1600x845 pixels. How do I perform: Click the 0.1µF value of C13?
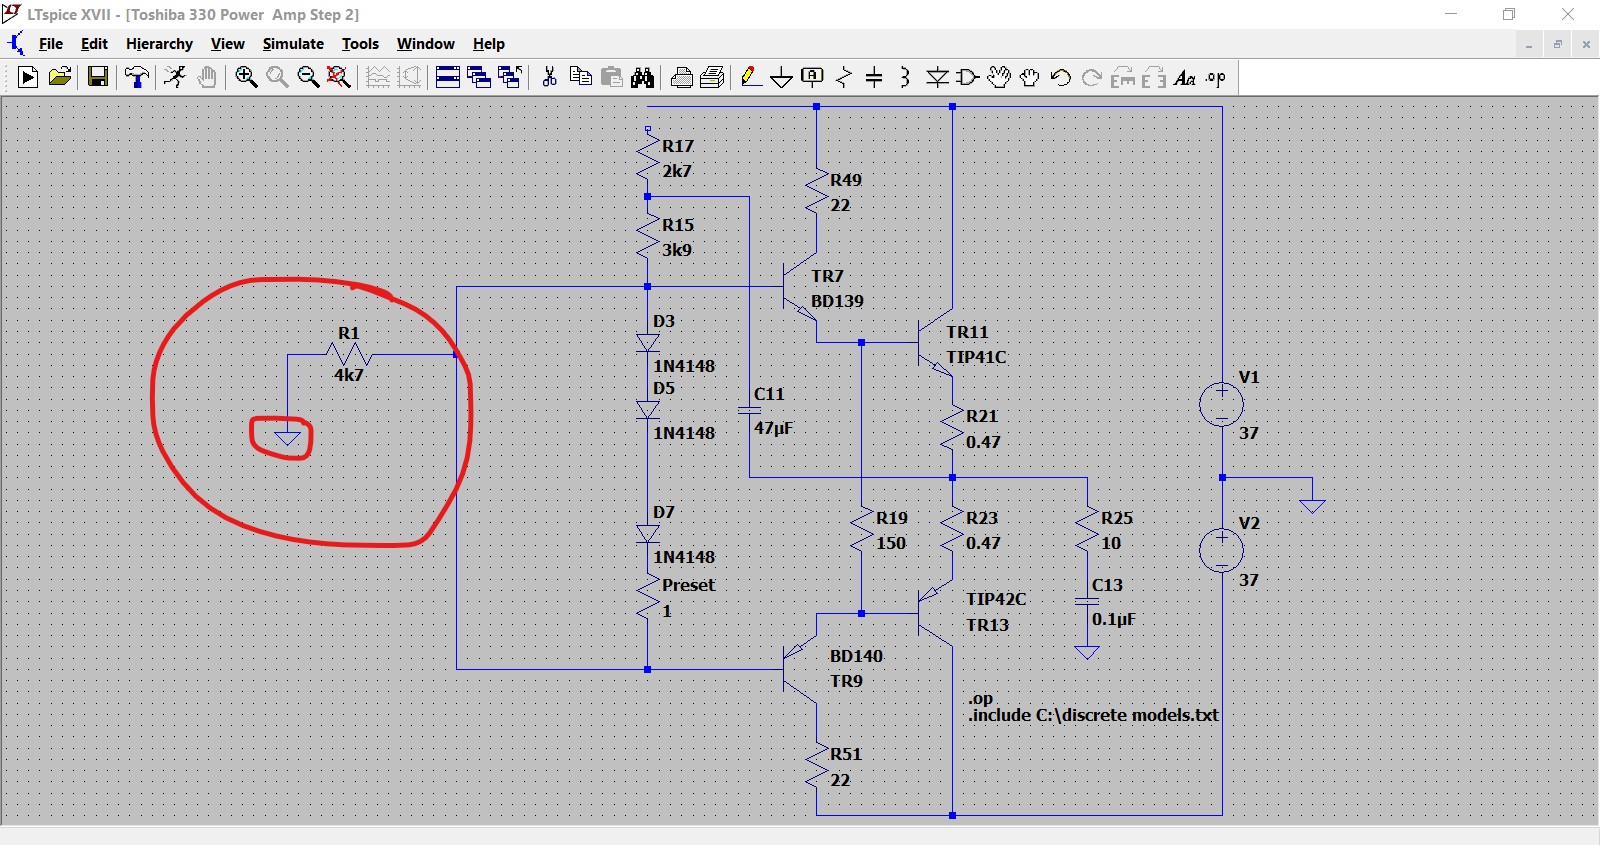1114,619
